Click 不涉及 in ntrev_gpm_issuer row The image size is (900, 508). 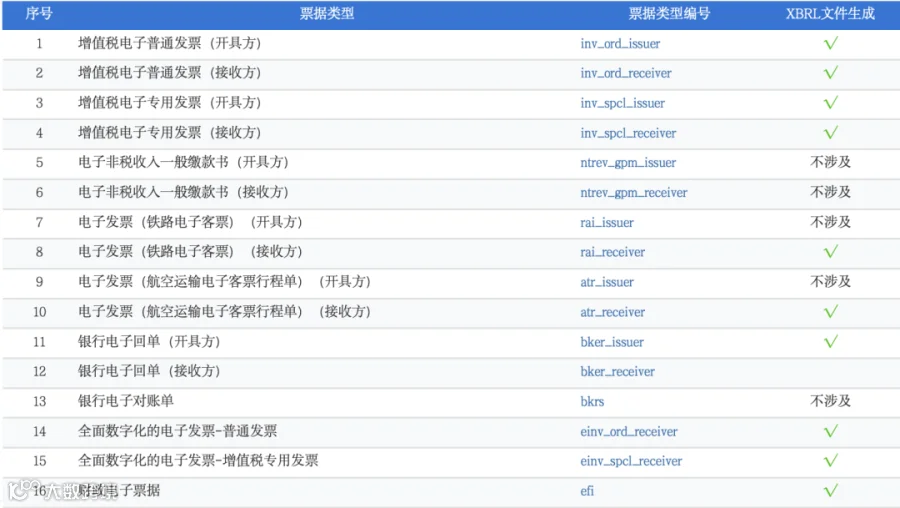(830, 162)
